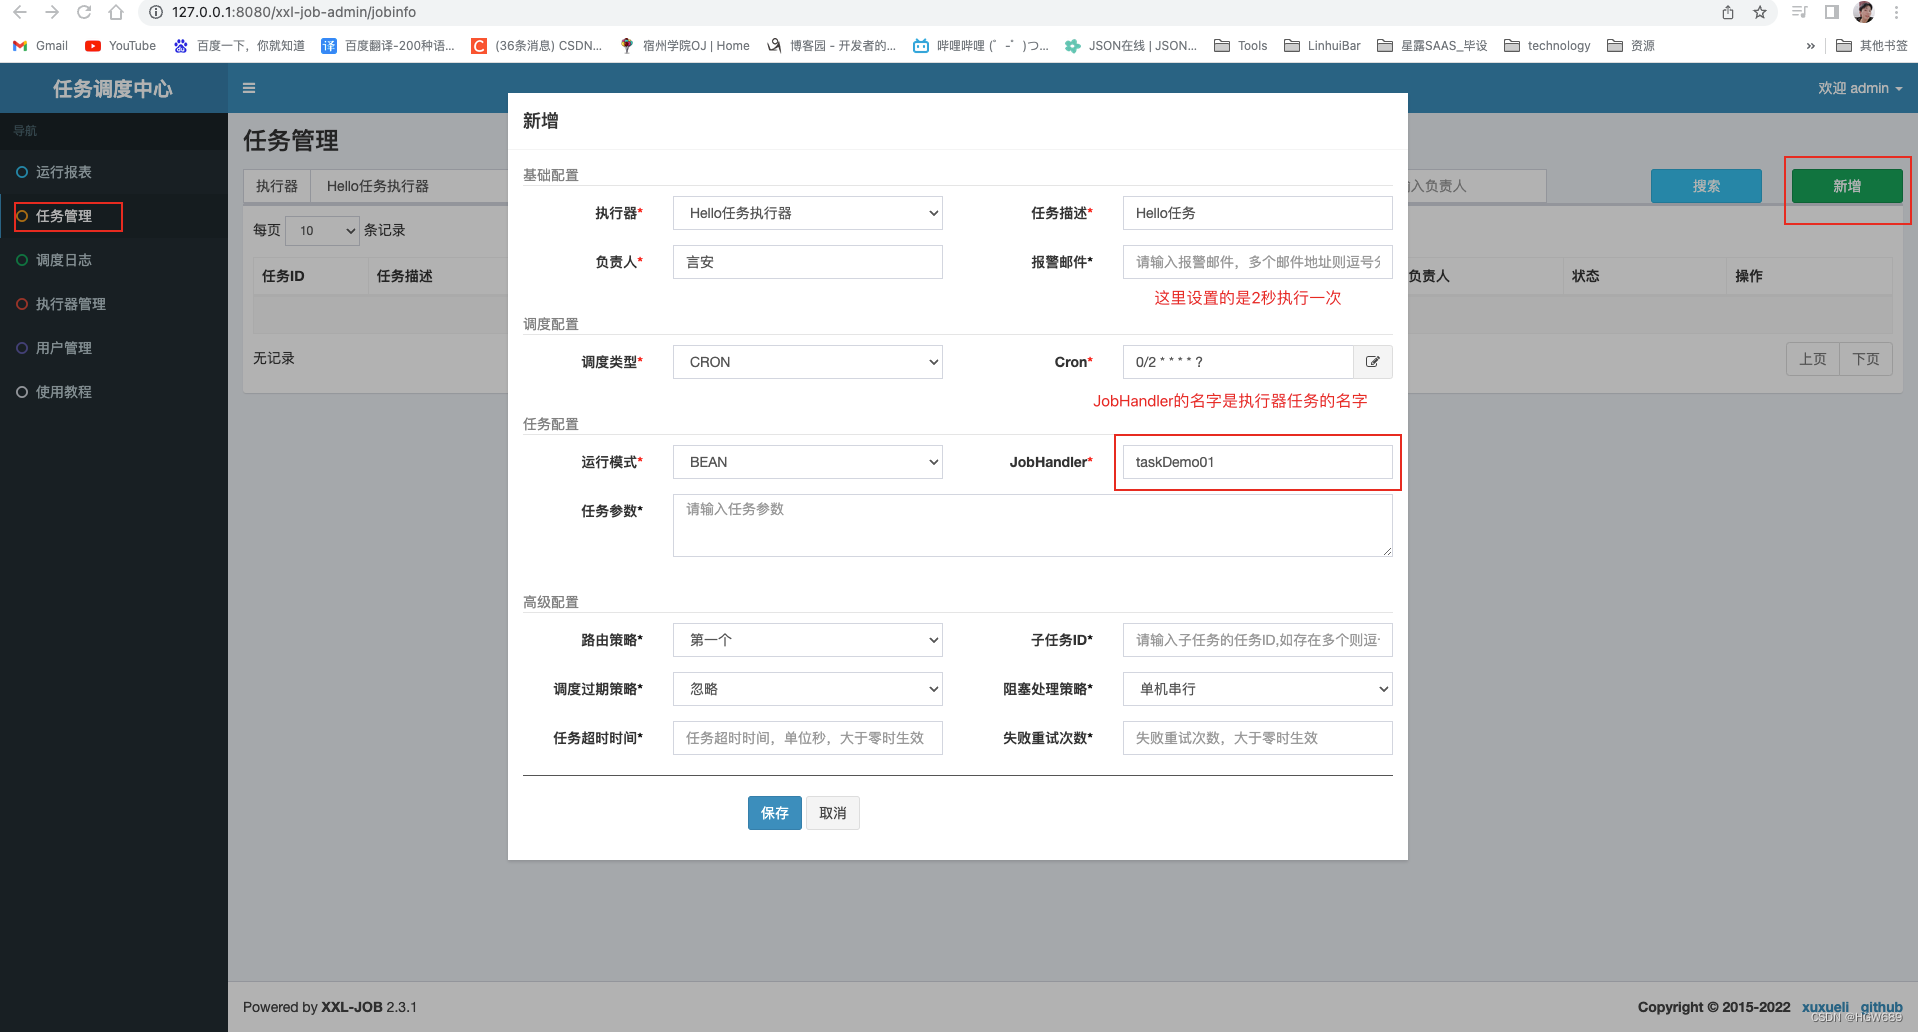
Task: Open the 欢迎 admin user dropdown
Action: (1860, 88)
